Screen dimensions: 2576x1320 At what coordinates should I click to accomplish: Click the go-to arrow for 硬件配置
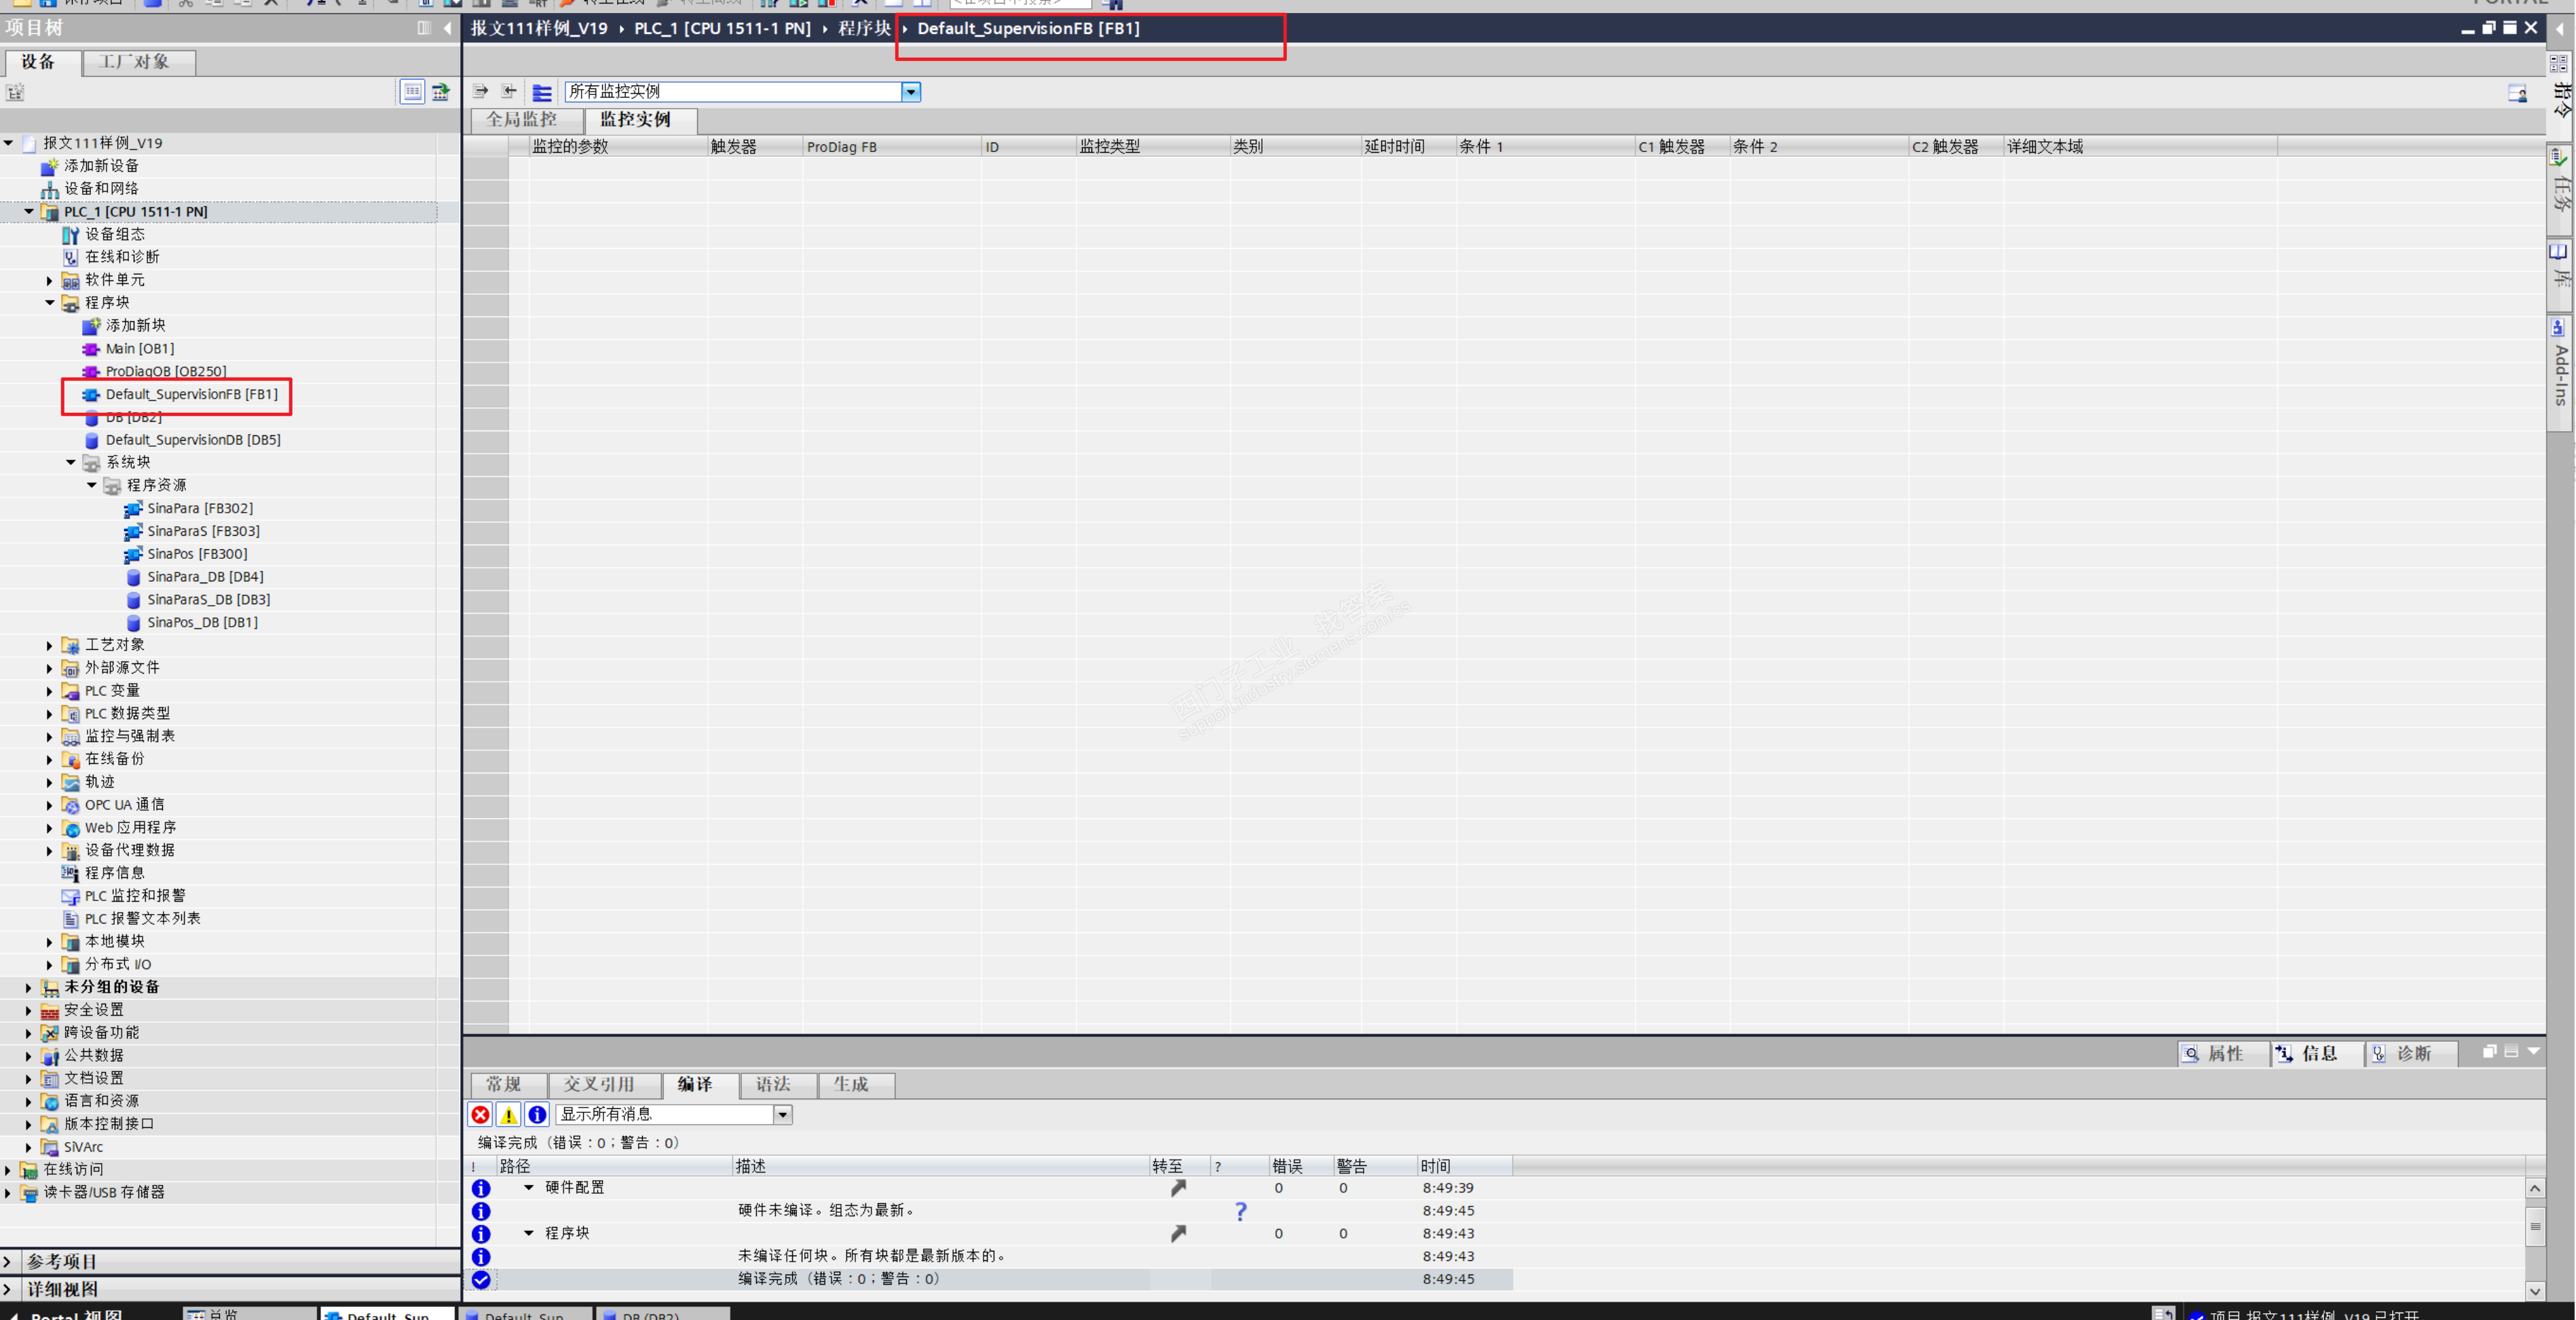coord(1178,1188)
